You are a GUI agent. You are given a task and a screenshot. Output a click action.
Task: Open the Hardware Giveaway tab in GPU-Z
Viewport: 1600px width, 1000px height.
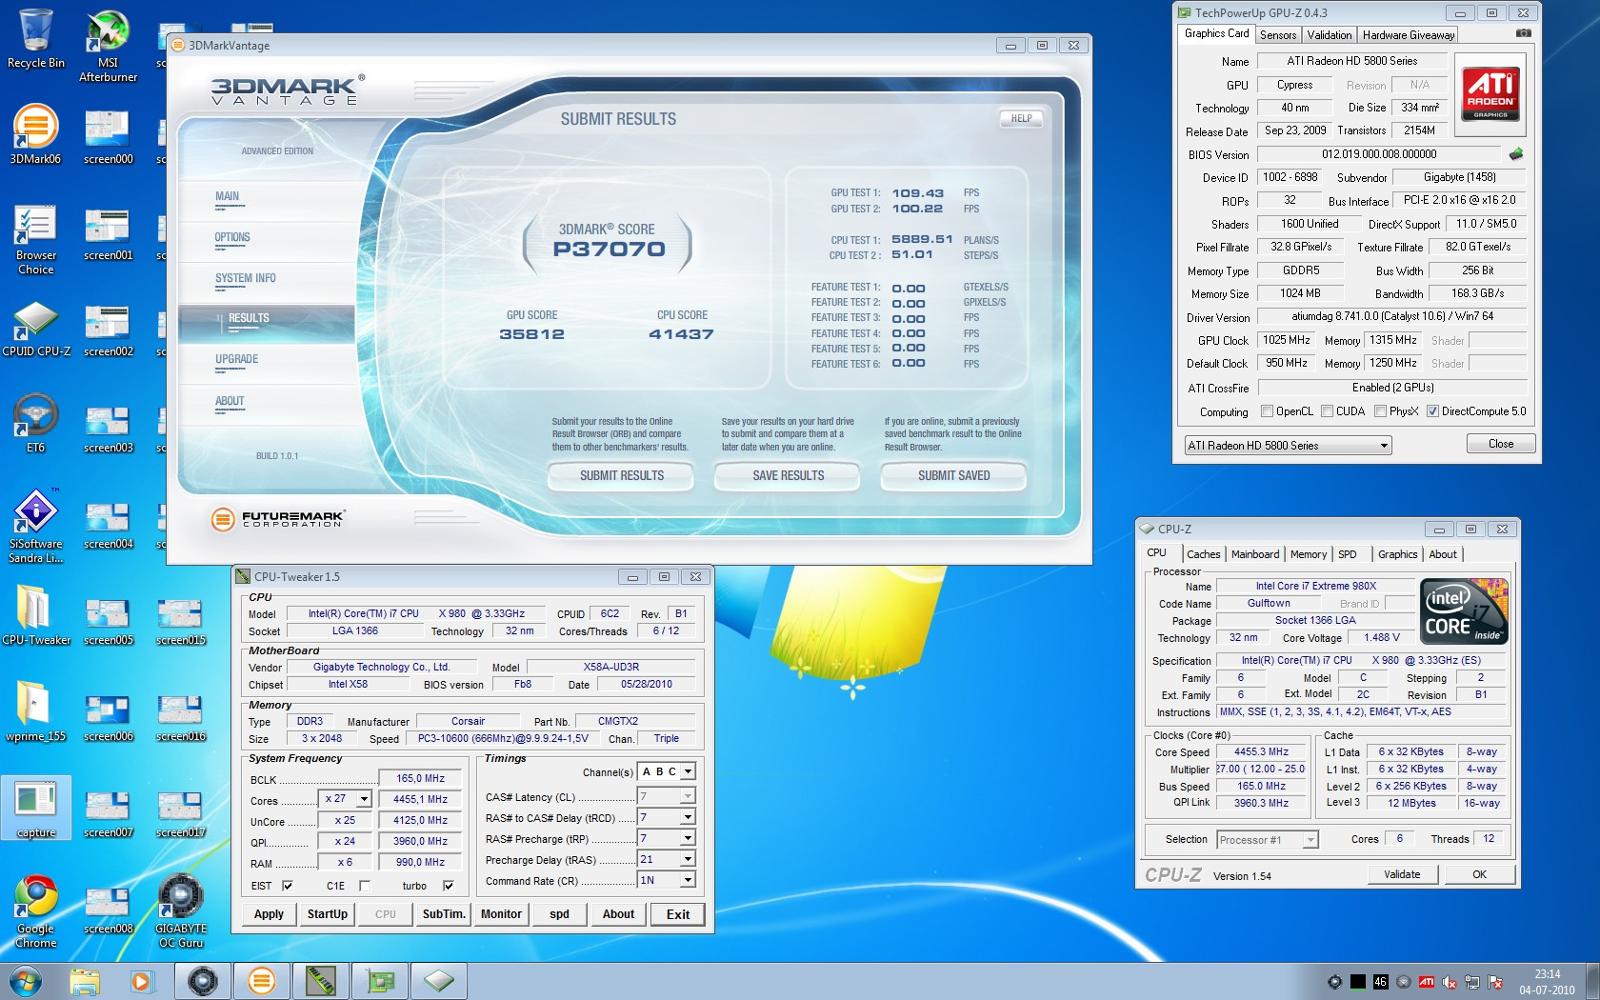(1408, 35)
